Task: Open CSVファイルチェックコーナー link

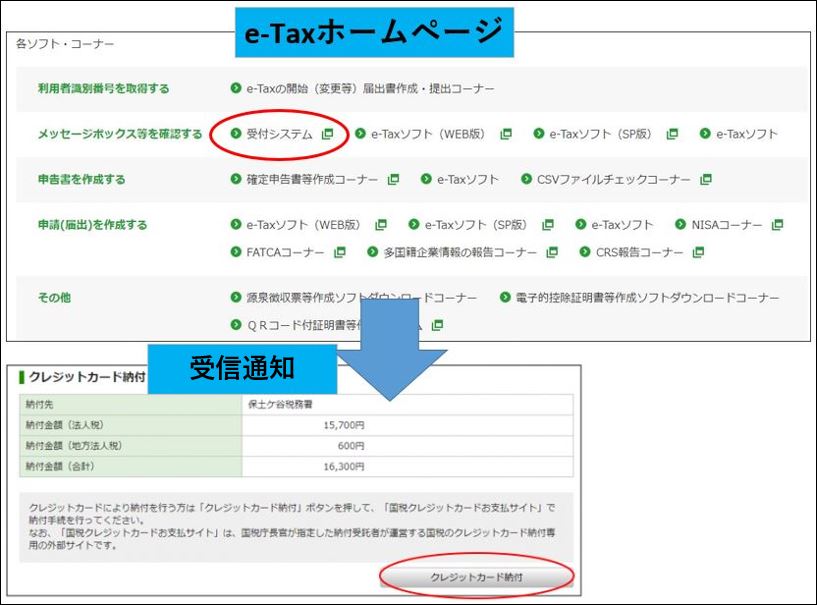Action: [613, 179]
